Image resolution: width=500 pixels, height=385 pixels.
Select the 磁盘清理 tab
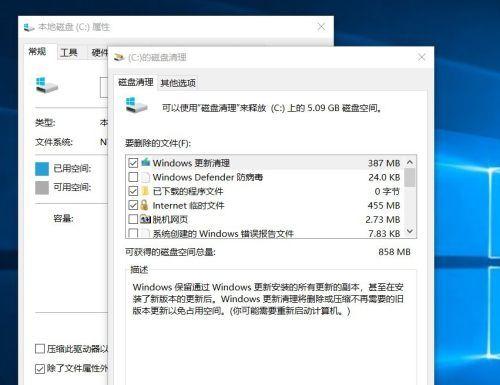136,82
